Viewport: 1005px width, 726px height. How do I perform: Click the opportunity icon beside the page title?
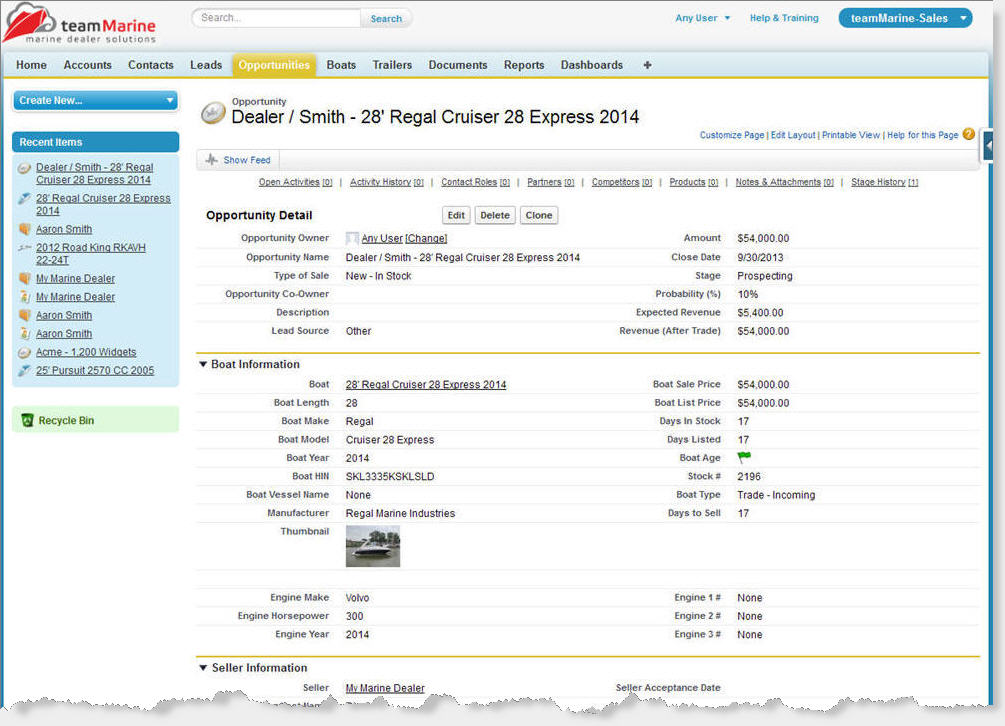(213, 114)
